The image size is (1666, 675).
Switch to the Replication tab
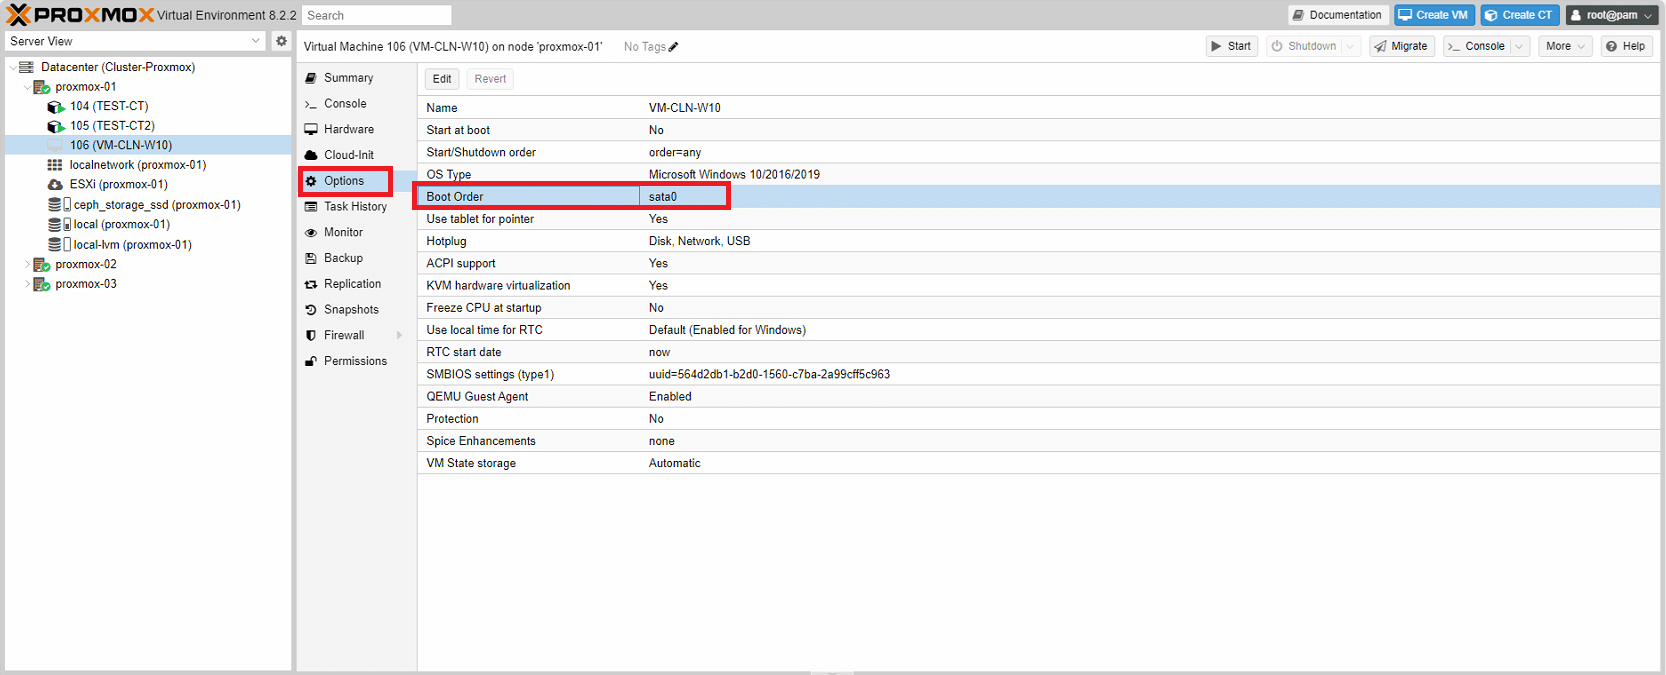click(356, 284)
